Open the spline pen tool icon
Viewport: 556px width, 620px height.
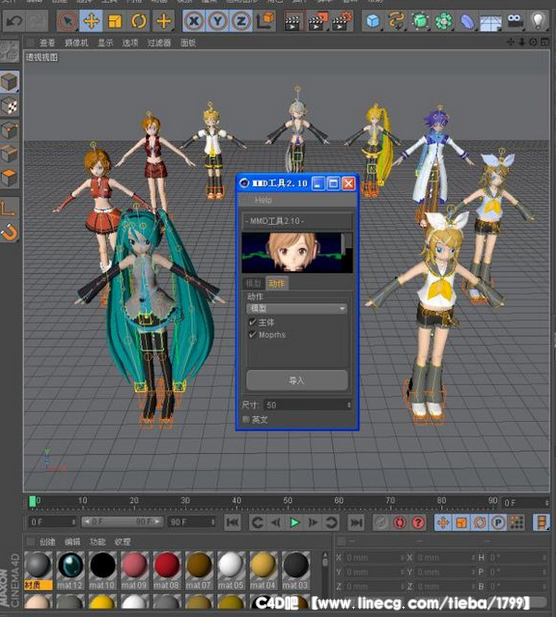pos(396,21)
